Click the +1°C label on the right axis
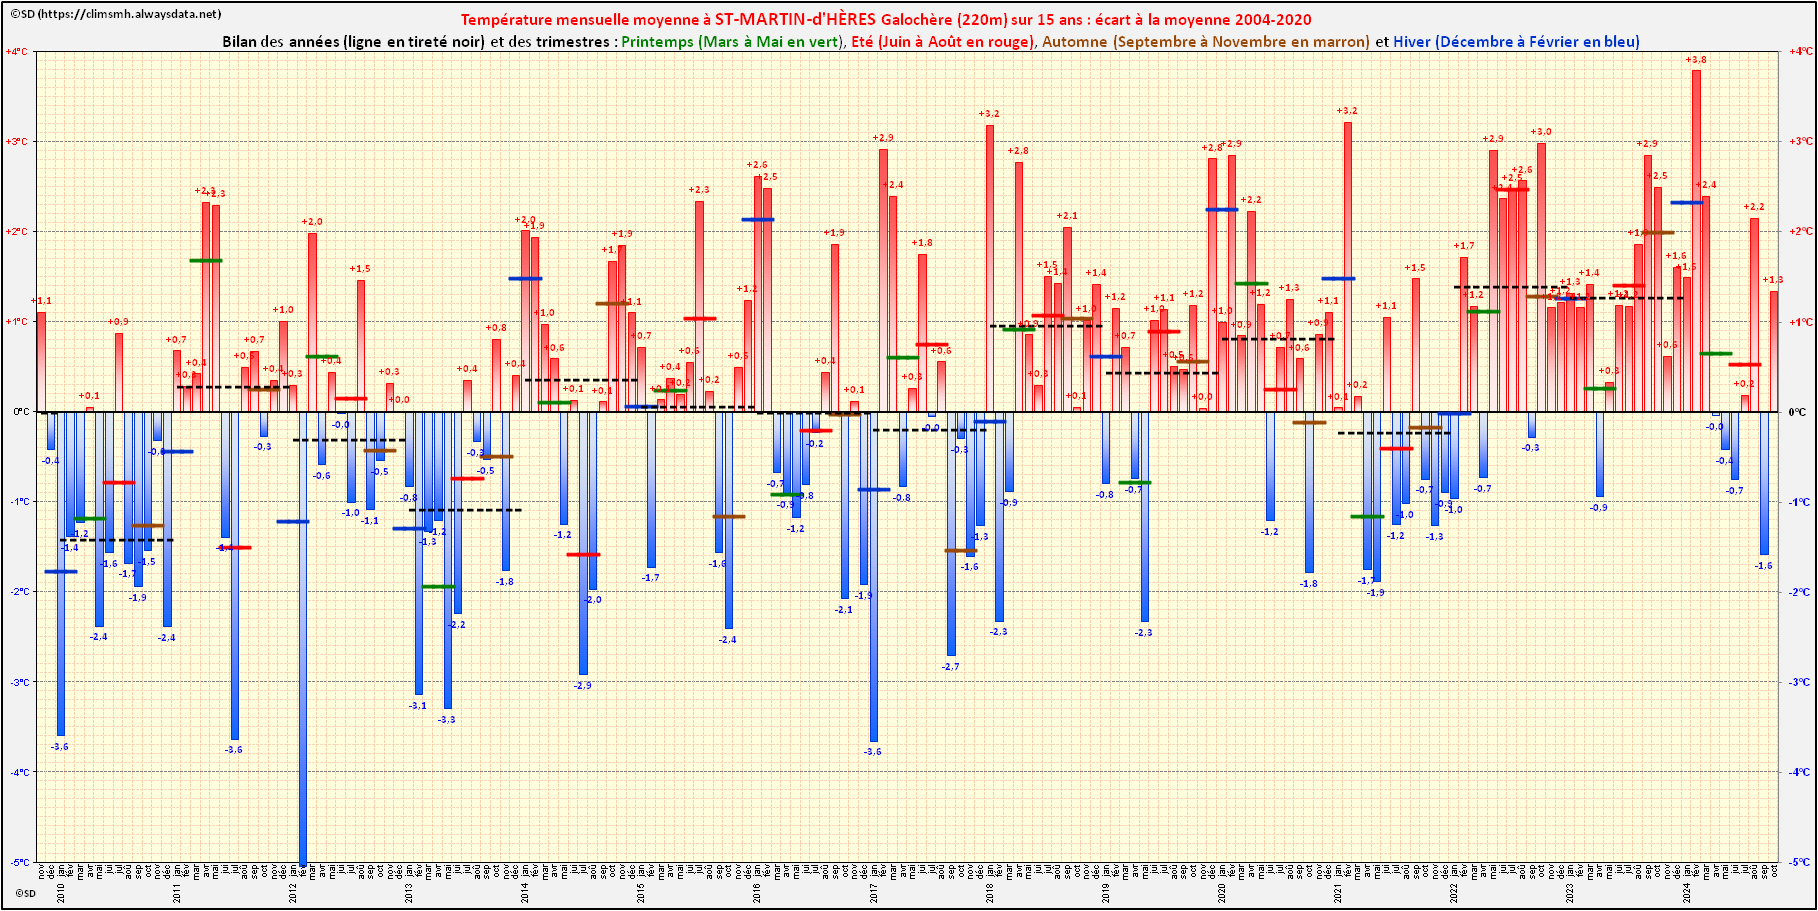The image size is (1818, 911). (x=1800, y=321)
